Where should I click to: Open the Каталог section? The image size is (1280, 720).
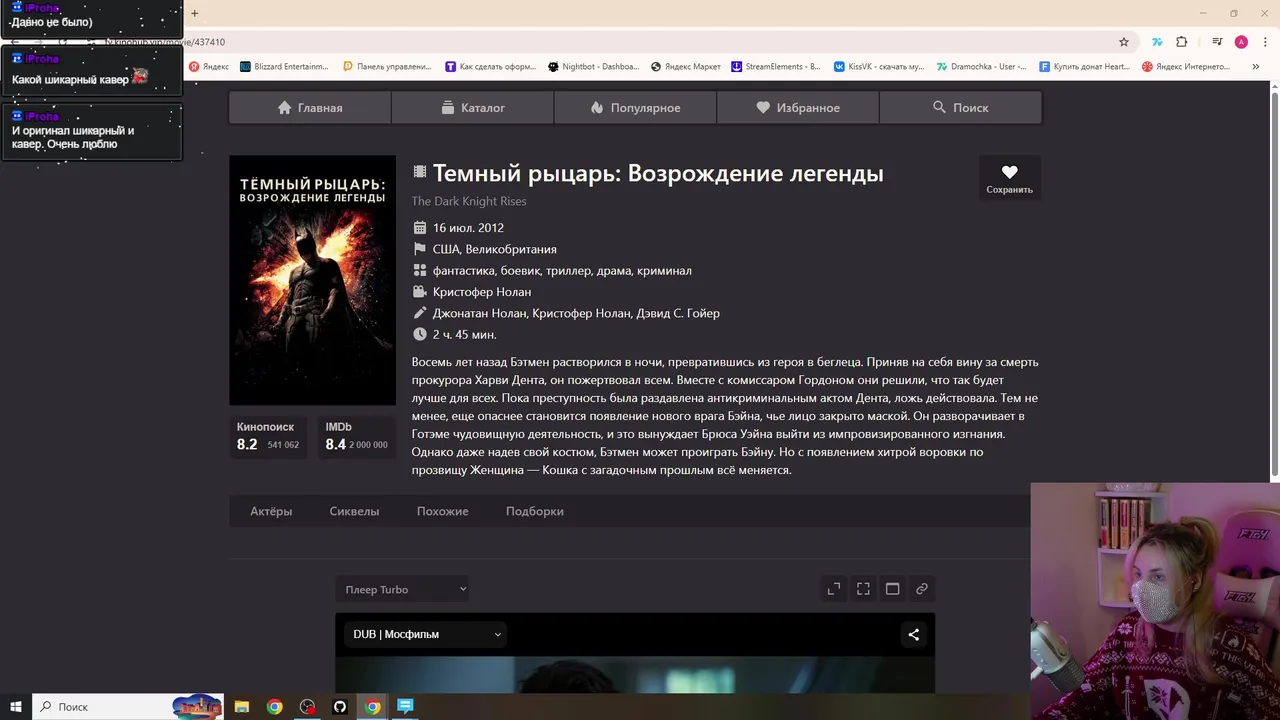pyautogui.click(x=473, y=107)
